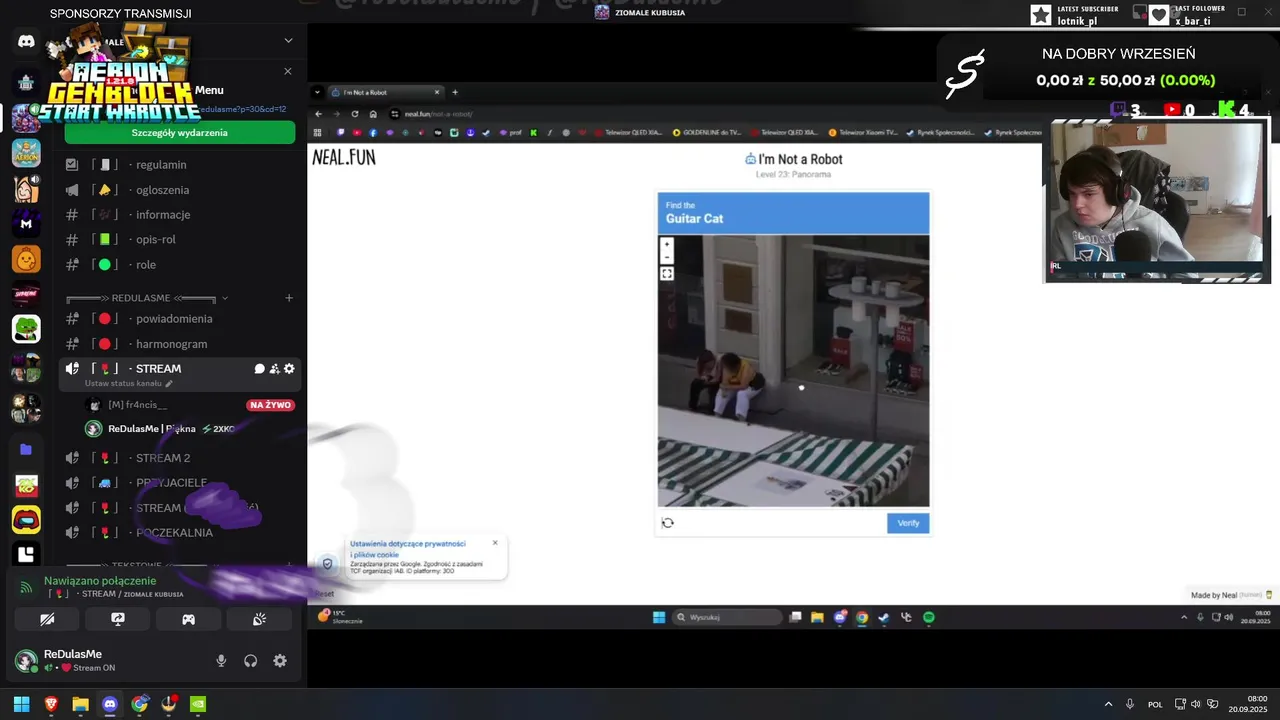This screenshot has height=720, width=1280.
Task: Reload the captcha challenge
Action: pyautogui.click(x=668, y=523)
